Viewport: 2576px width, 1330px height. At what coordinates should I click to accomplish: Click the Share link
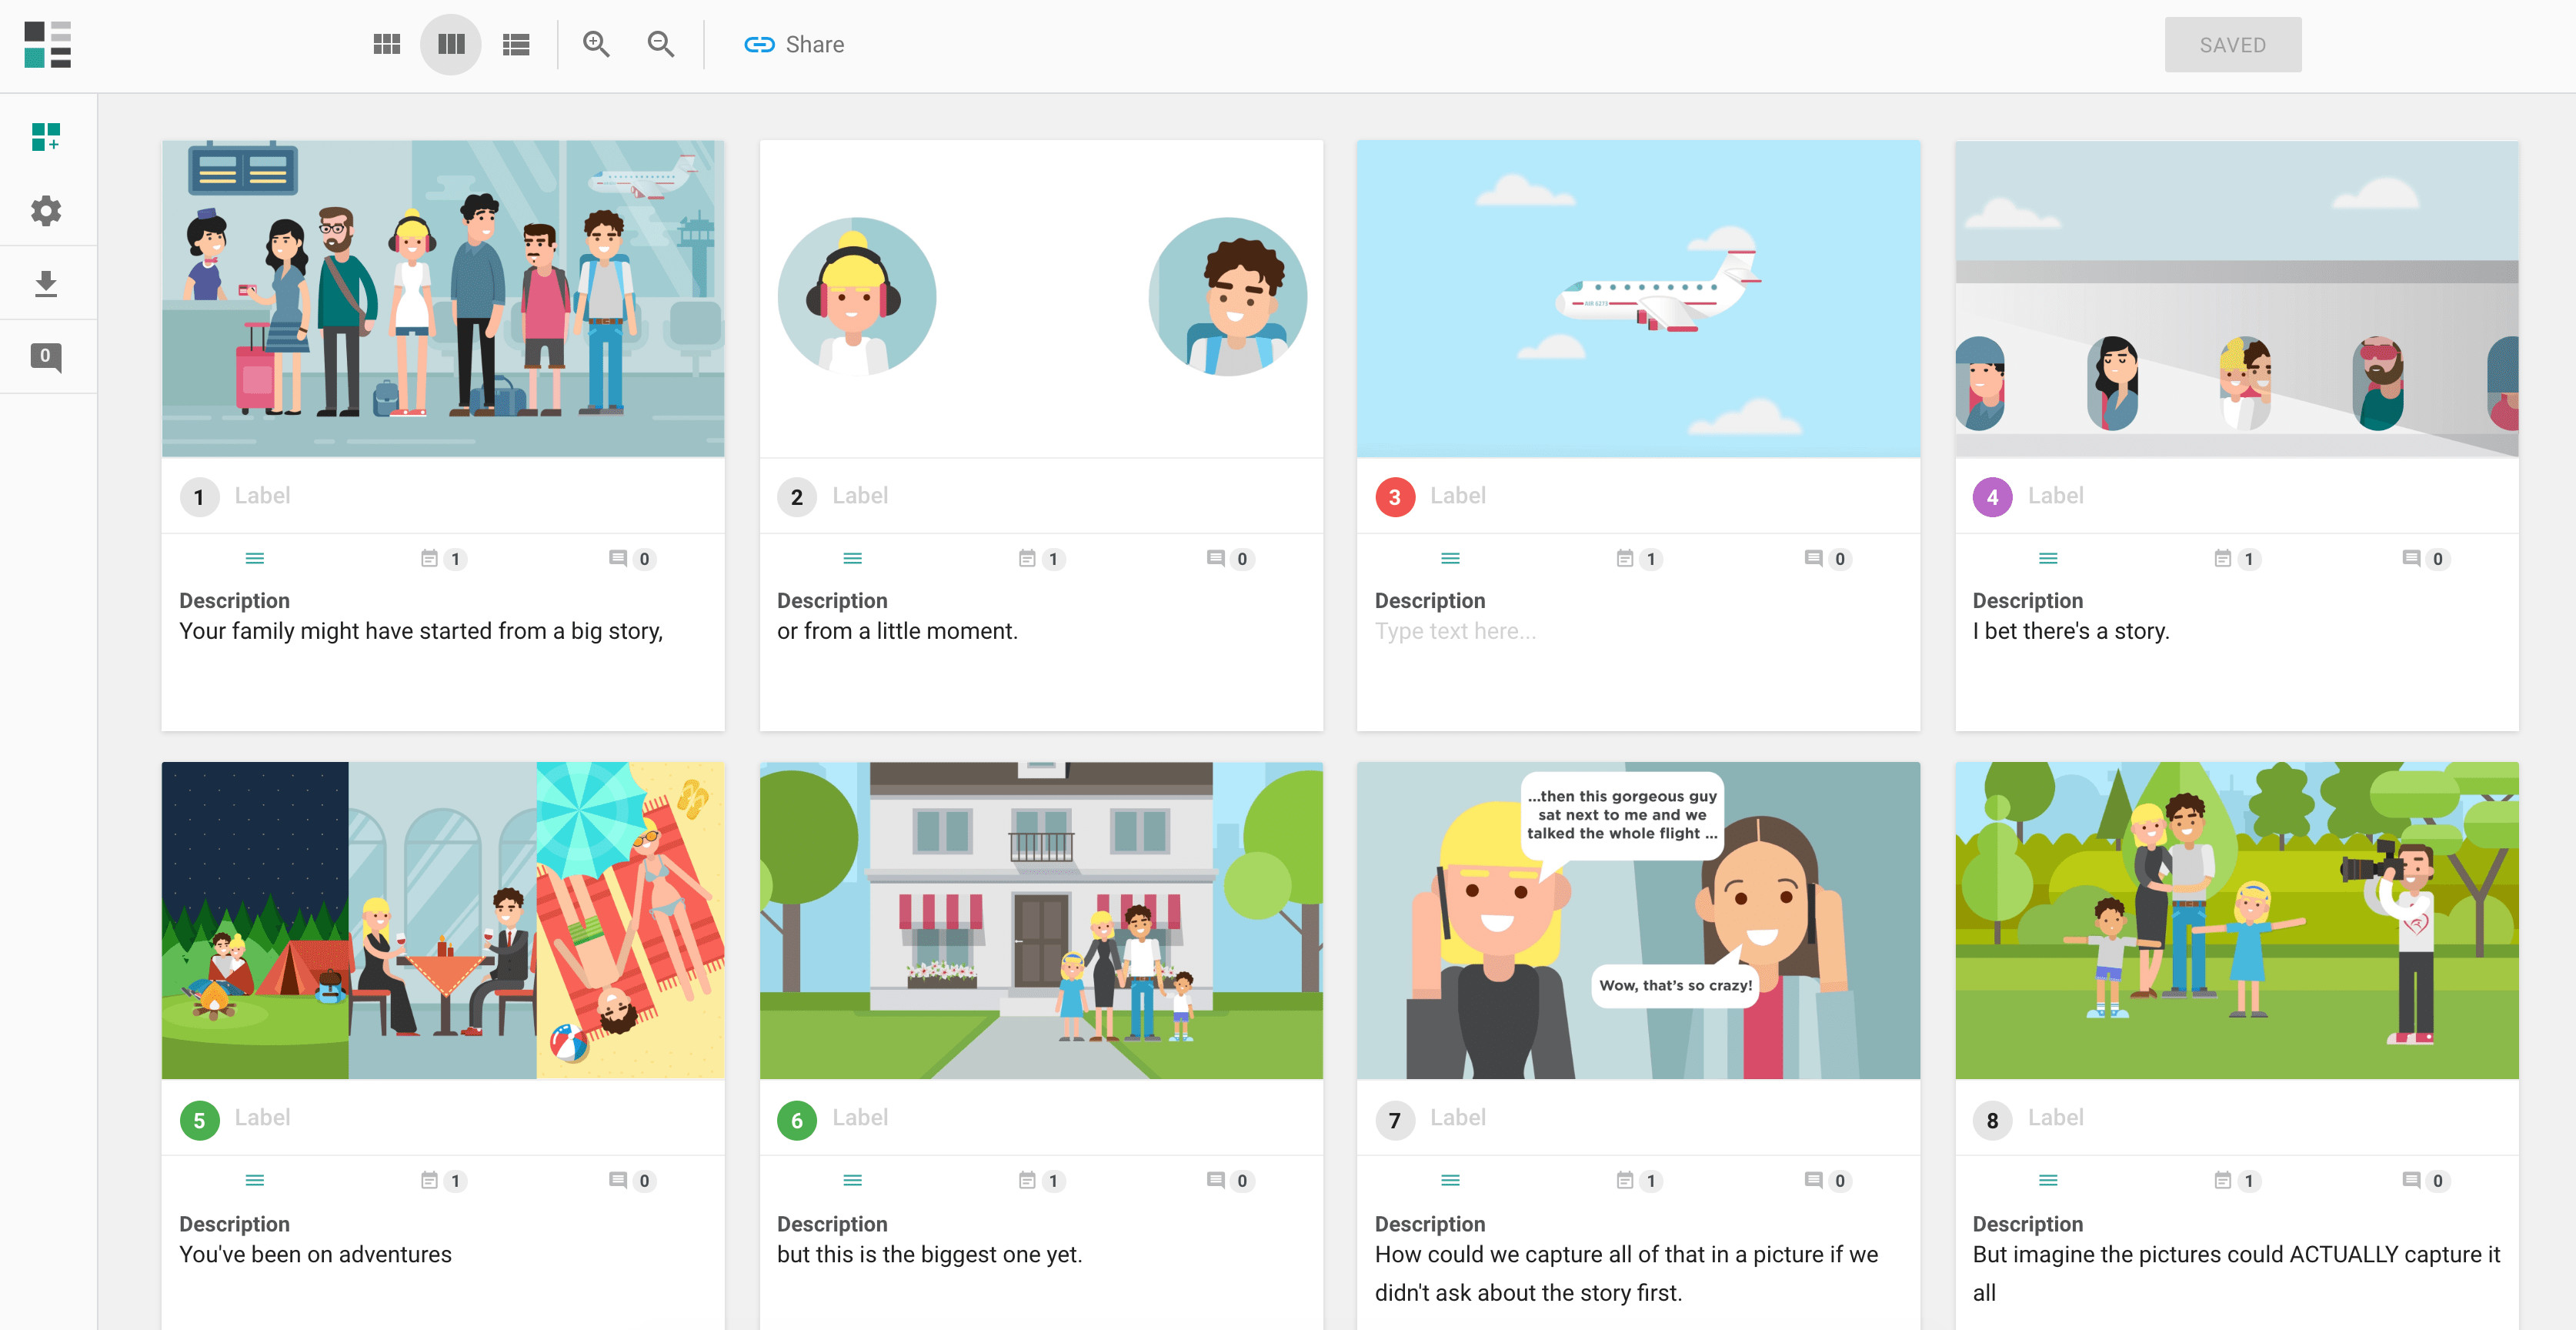793,44
